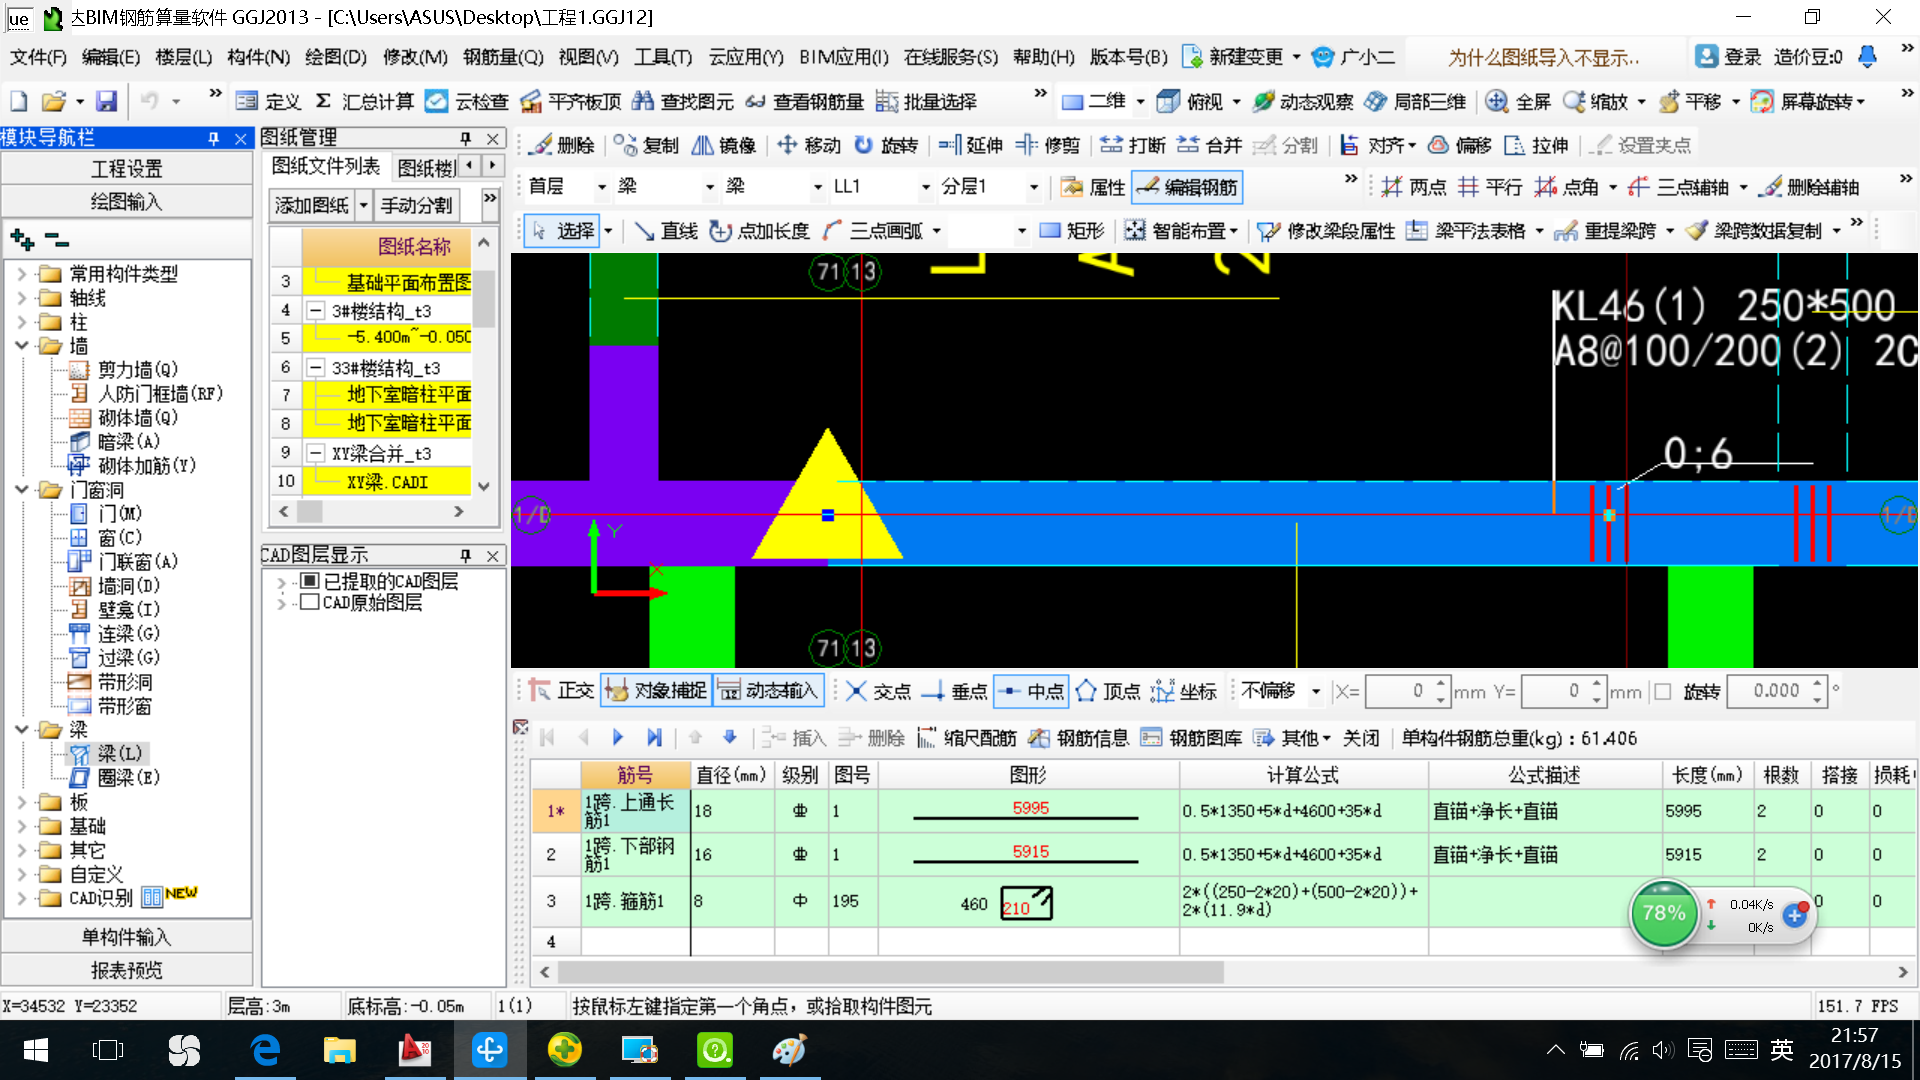The width and height of the screenshot is (1920, 1080).
Task: Click 查找图元 binoculars tool
Action: (x=683, y=101)
